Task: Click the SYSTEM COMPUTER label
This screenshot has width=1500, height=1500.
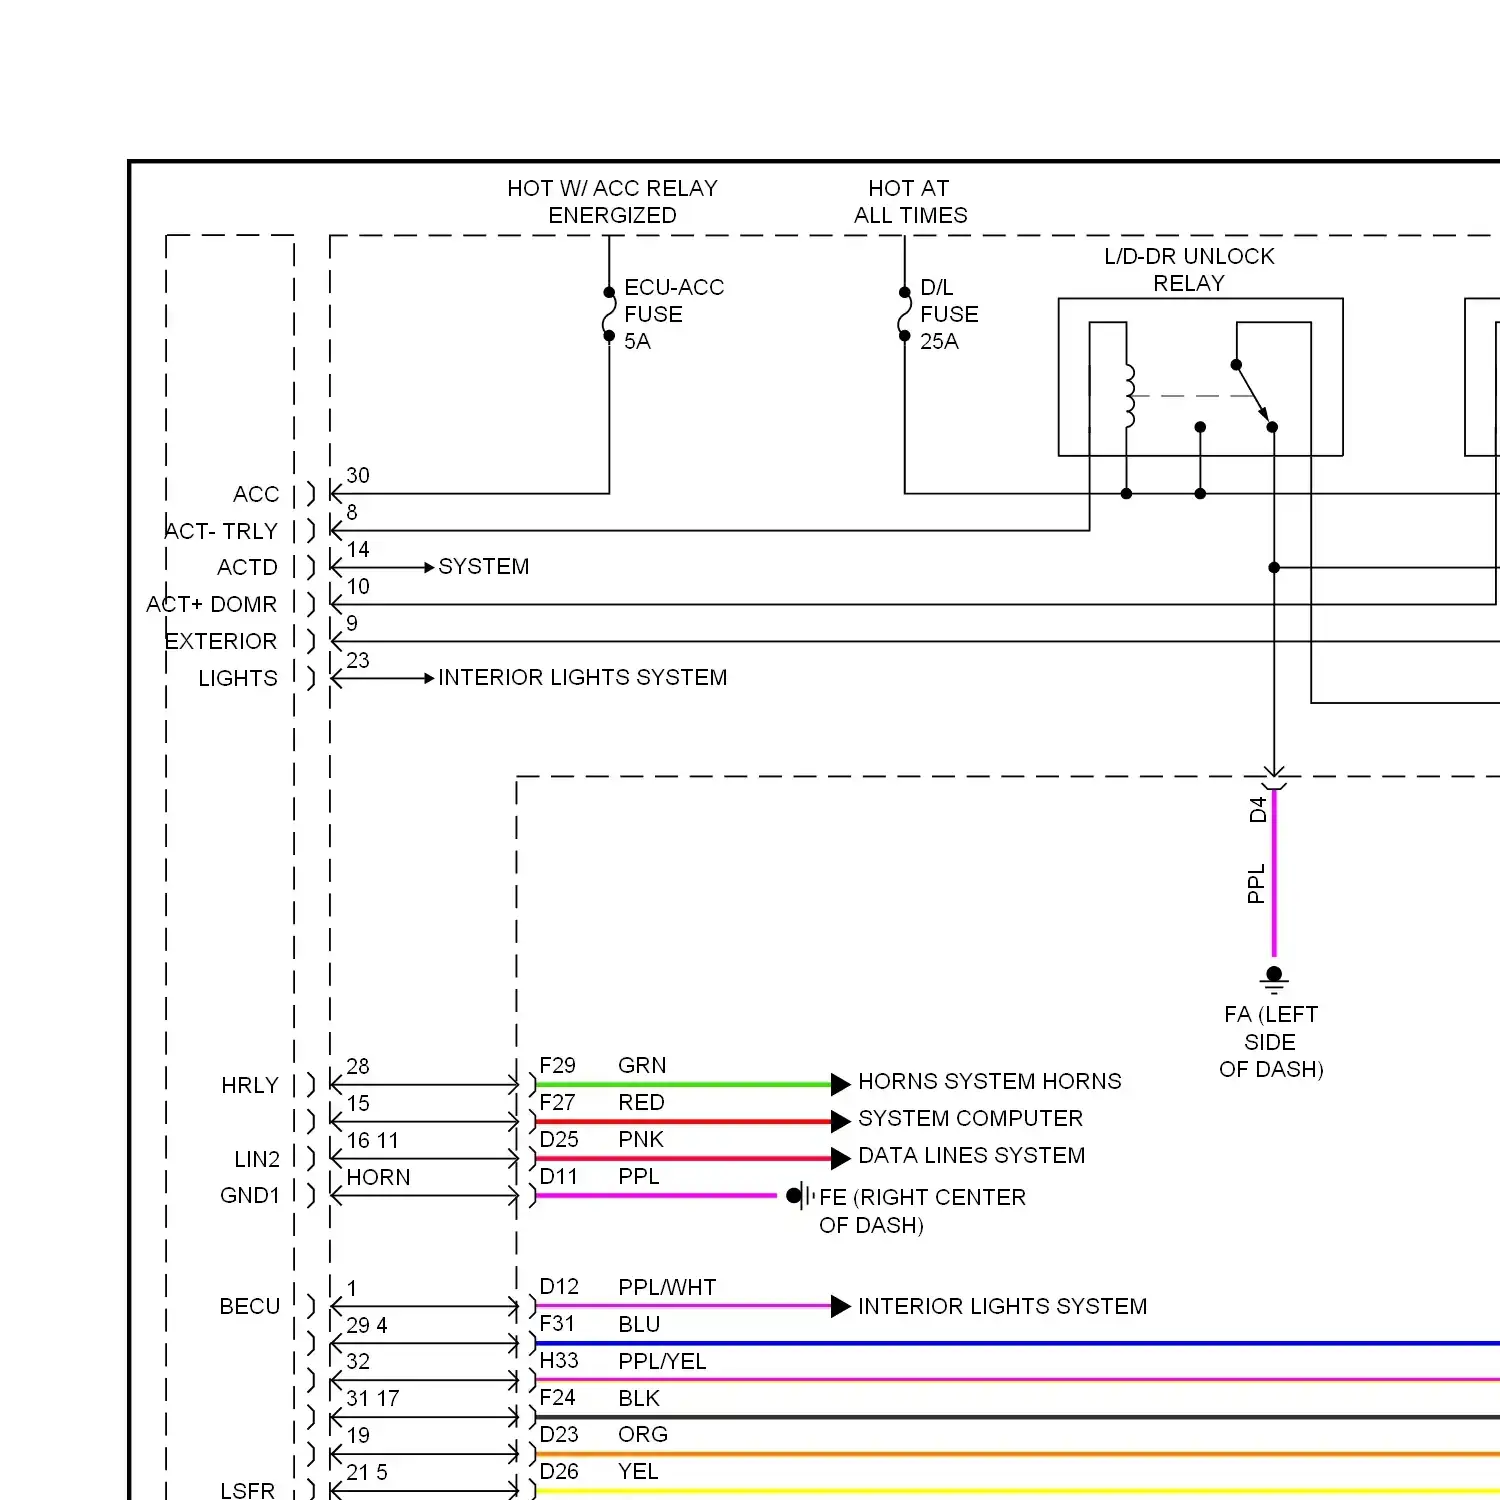Action: pyautogui.click(x=971, y=1118)
